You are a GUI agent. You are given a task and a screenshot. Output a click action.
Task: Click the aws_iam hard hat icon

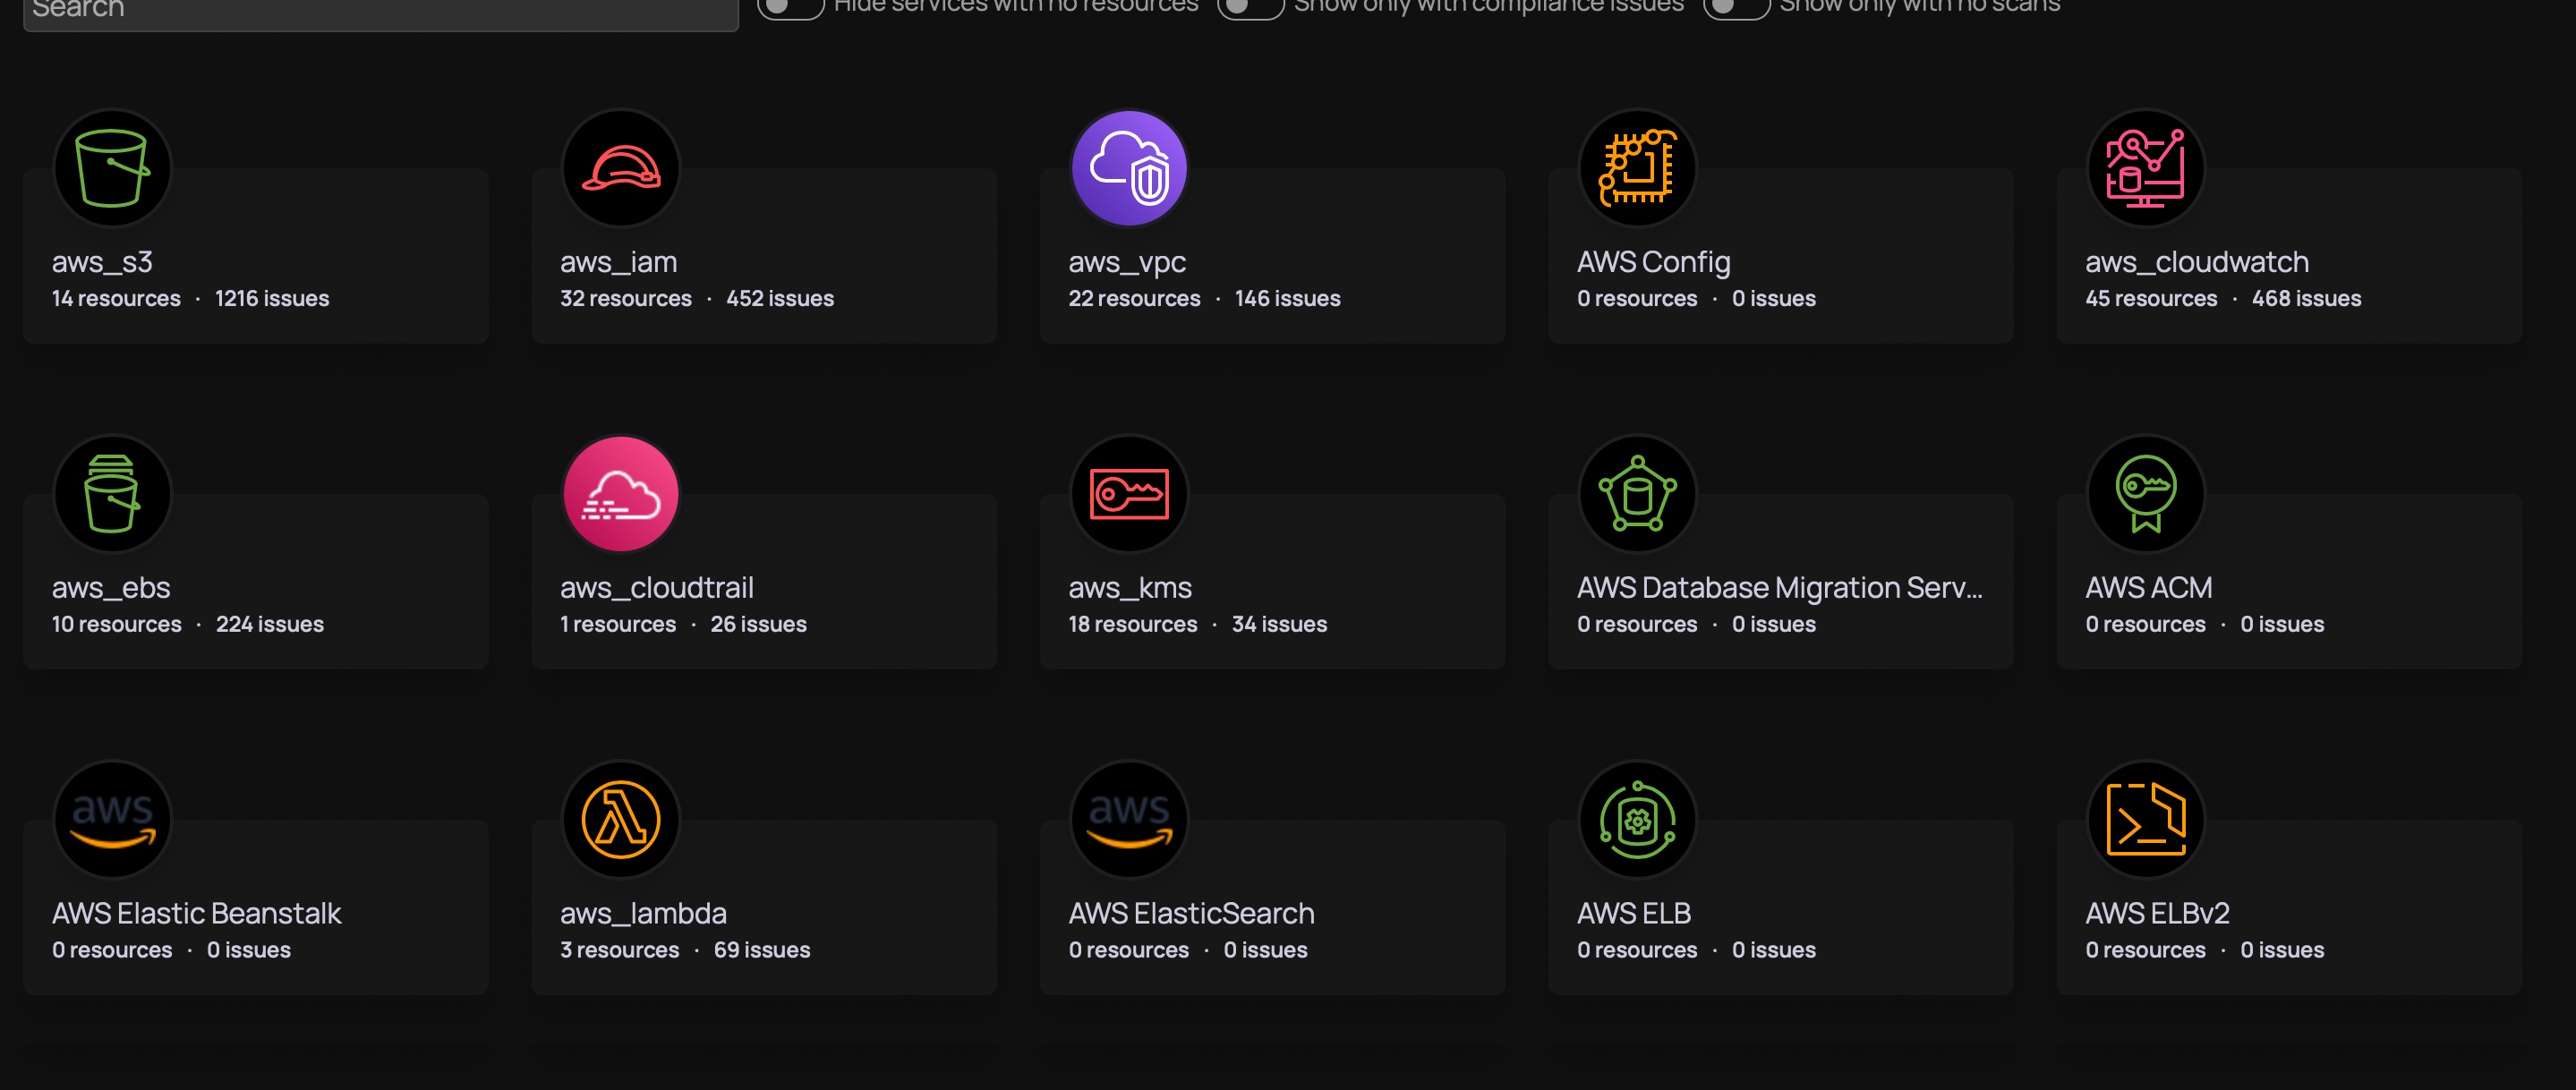click(x=621, y=168)
